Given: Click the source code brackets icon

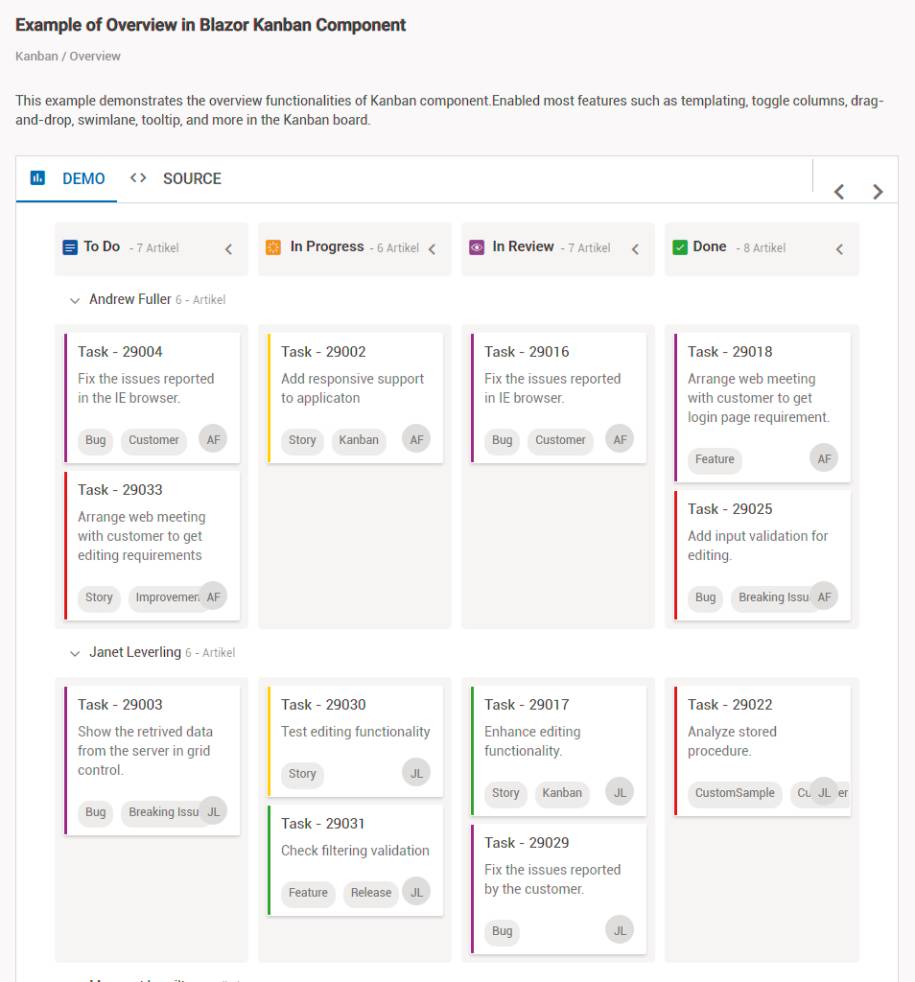Looking at the screenshot, I should [x=139, y=178].
